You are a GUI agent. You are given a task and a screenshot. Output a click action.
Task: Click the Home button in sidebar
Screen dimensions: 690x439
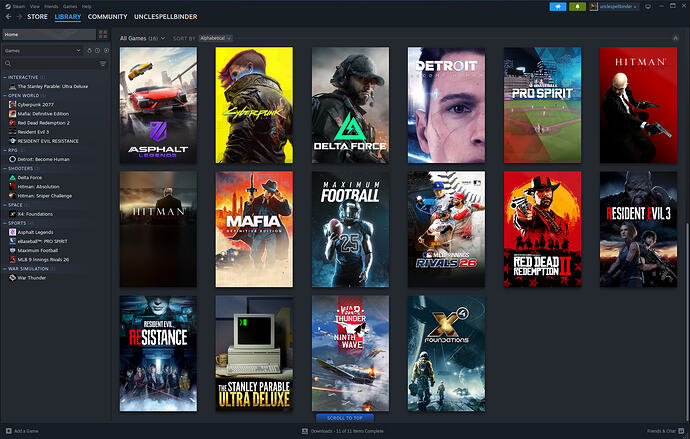coord(49,34)
